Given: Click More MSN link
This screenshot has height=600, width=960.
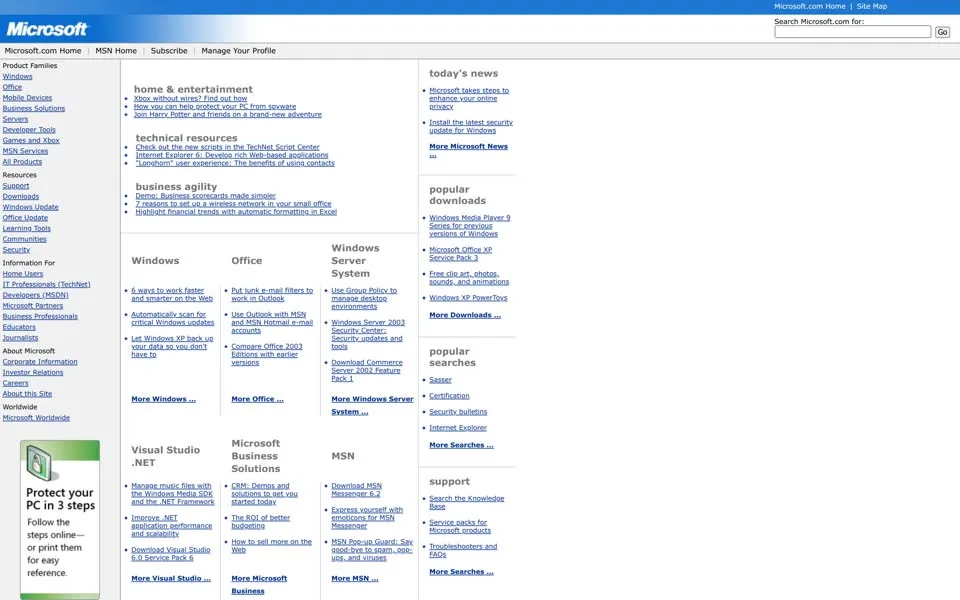Looking at the screenshot, I should 354,579.
